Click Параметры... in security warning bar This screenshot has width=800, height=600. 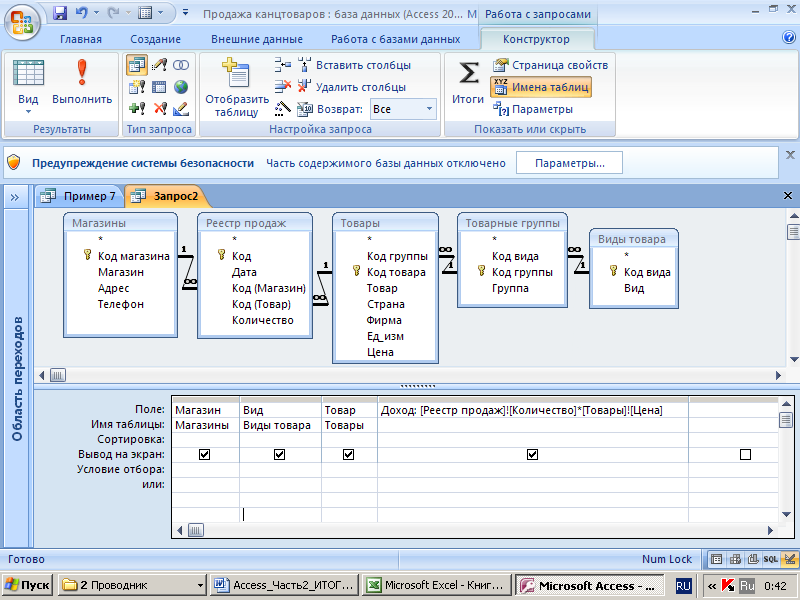(x=569, y=163)
